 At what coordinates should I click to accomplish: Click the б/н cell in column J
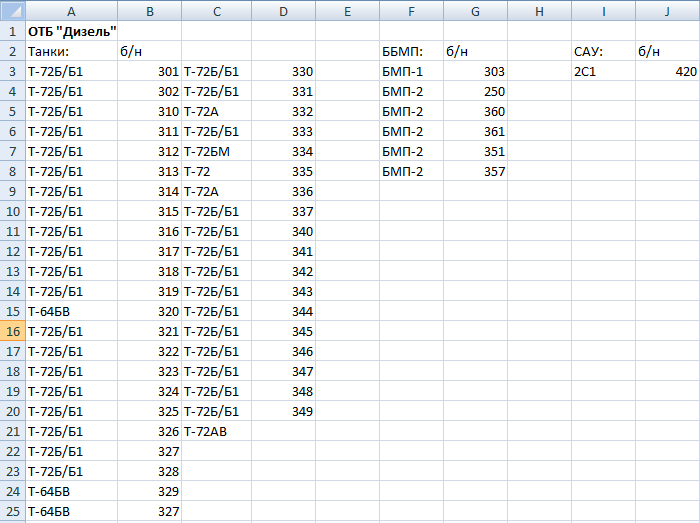click(x=667, y=51)
